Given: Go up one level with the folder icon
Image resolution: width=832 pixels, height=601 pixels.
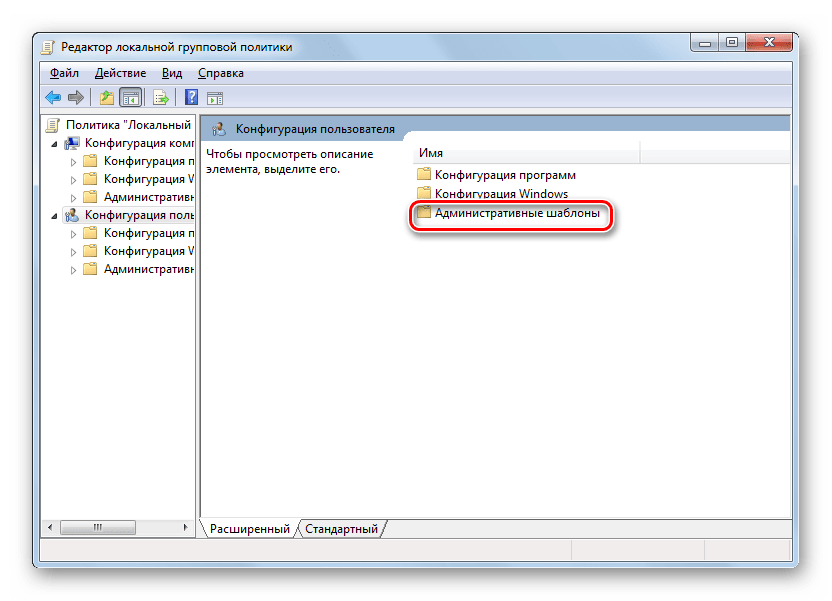Looking at the screenshot, I should [107, 98].
